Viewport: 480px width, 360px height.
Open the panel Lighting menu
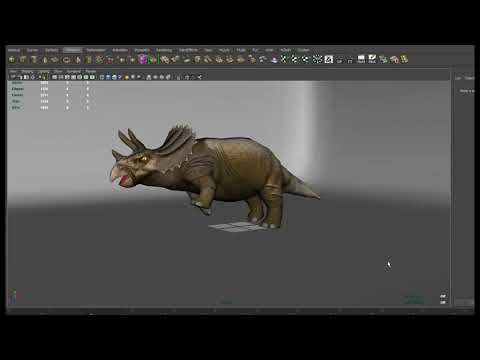point(44,71)
